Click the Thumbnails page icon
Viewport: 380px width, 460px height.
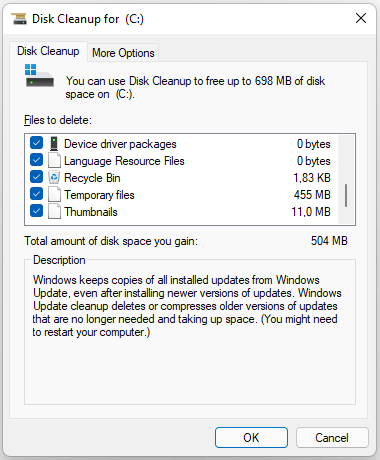point(54,212)
